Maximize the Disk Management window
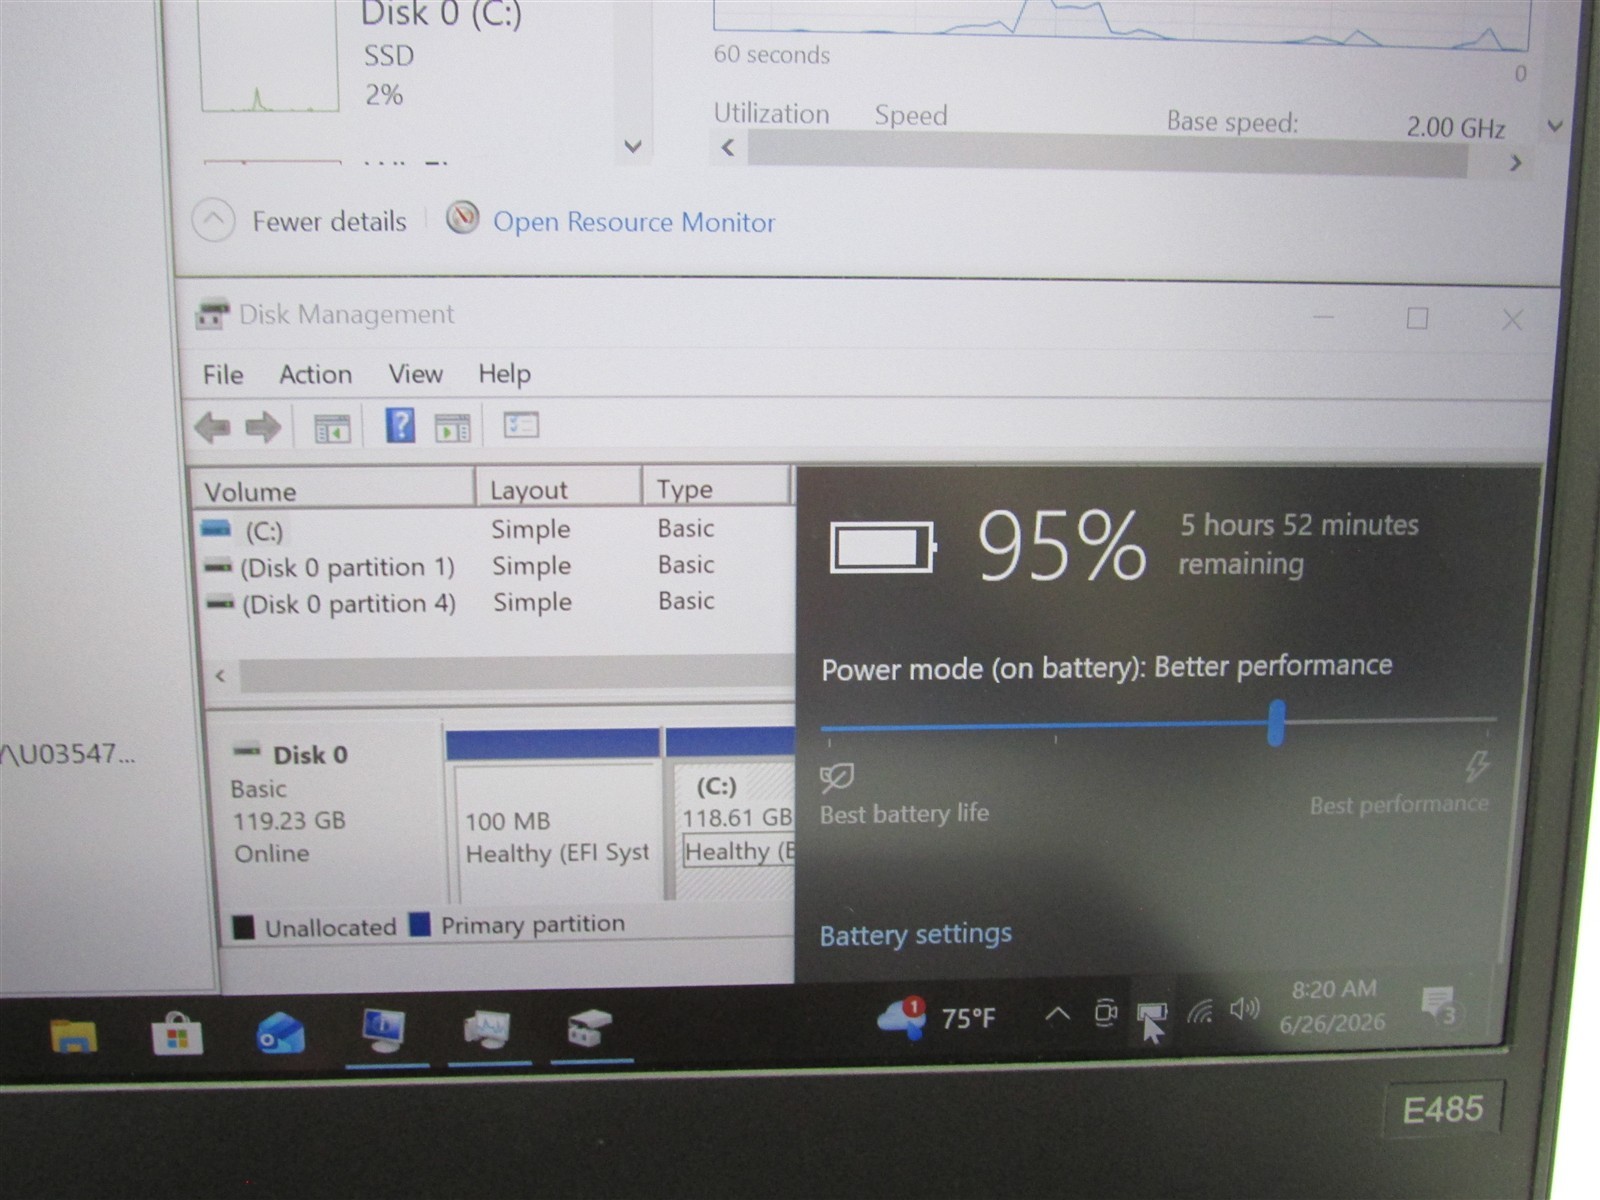 point(1417,319)
